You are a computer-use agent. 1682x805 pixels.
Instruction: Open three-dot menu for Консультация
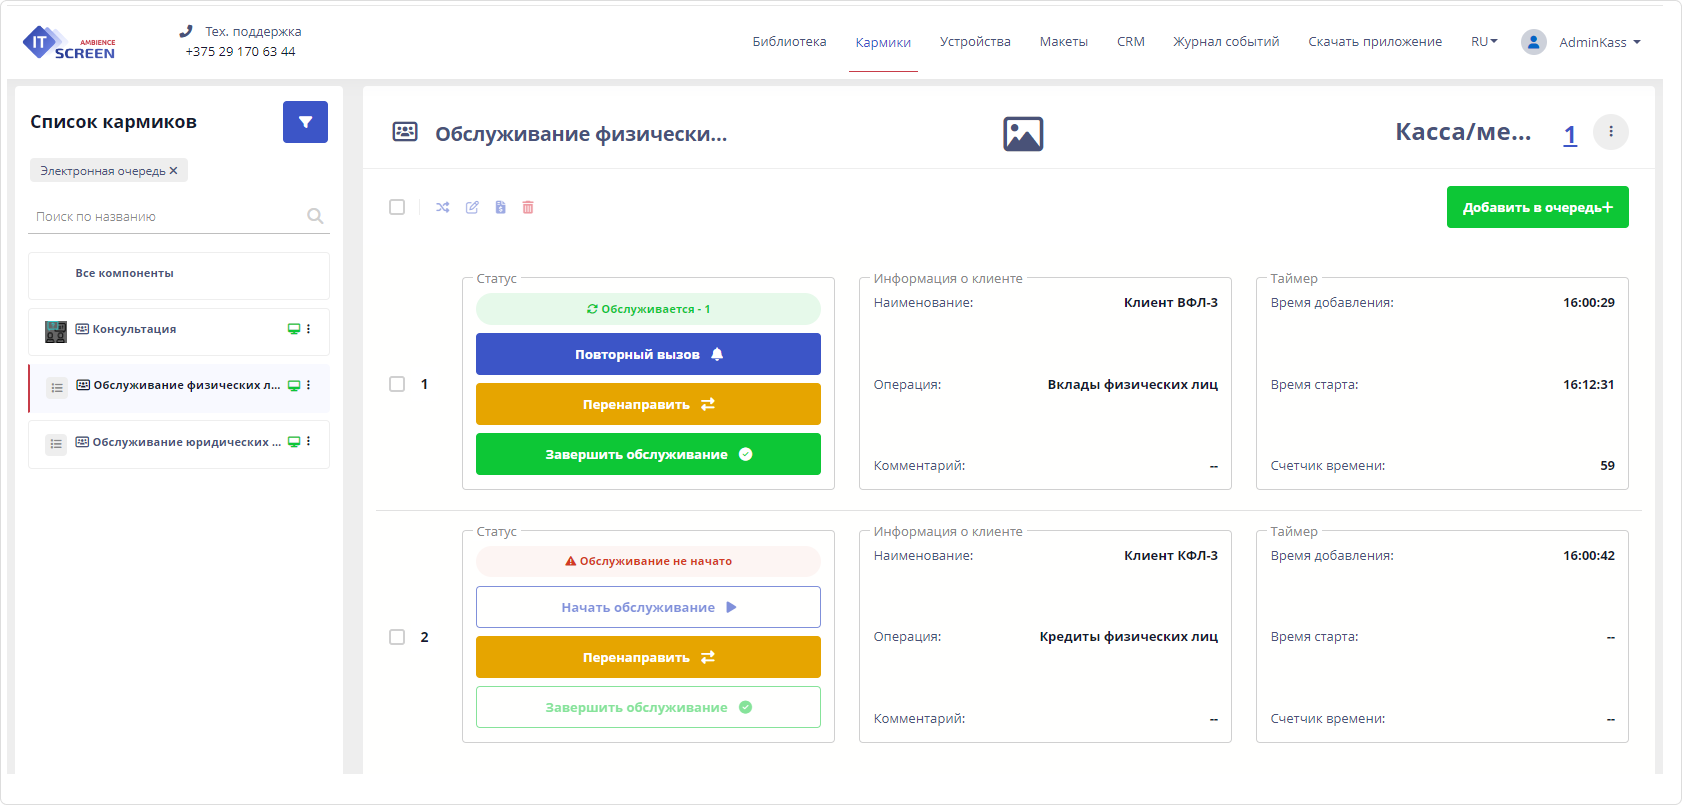(308, 329)
